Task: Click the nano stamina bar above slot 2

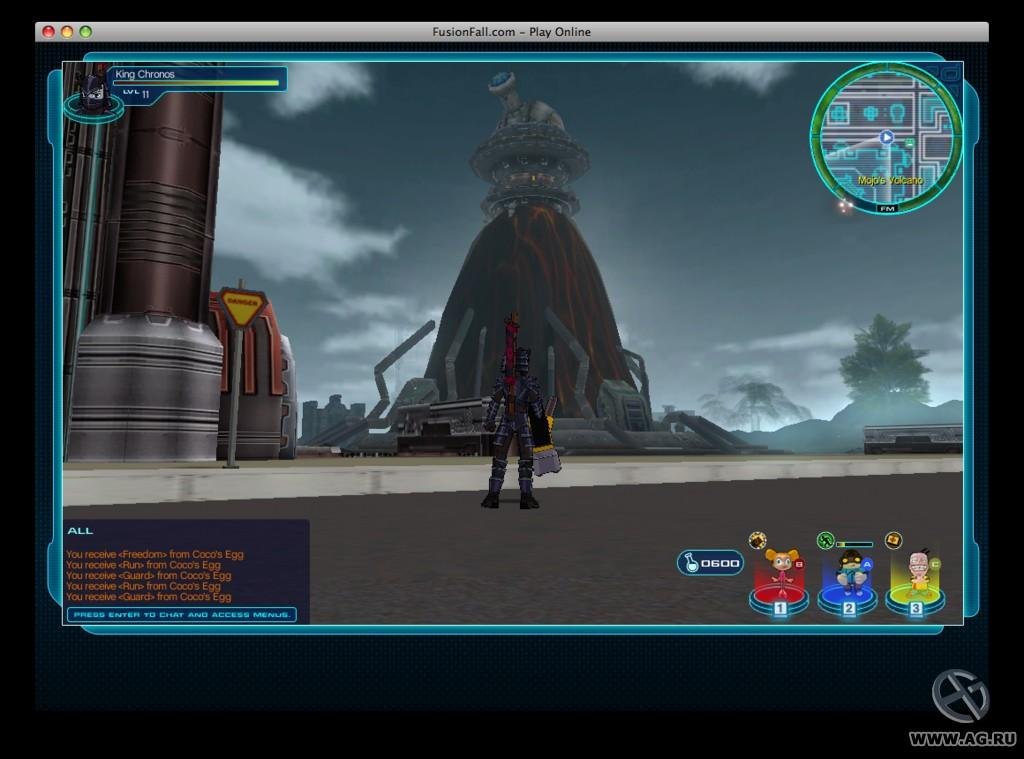Action: tap(855, 544)
